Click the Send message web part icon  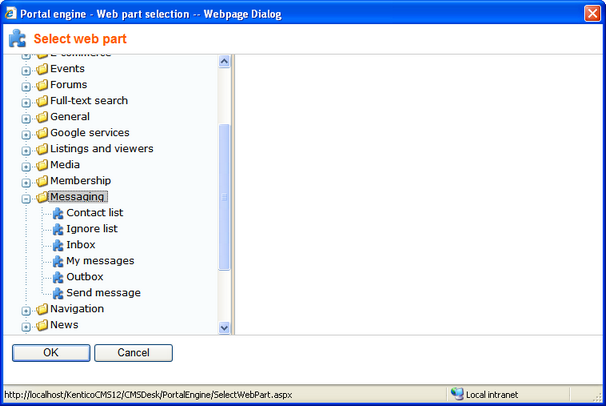point(58,293)
